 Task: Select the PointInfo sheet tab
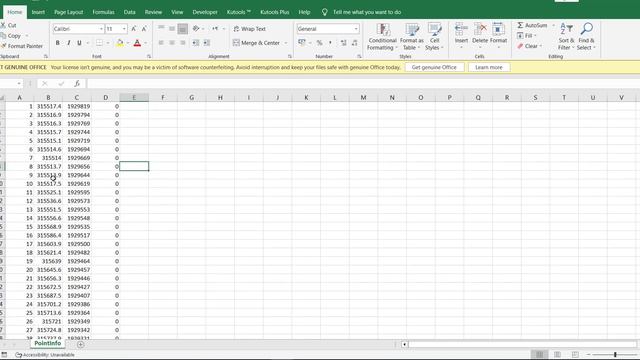pyautogui.click(x=48, y=344)
